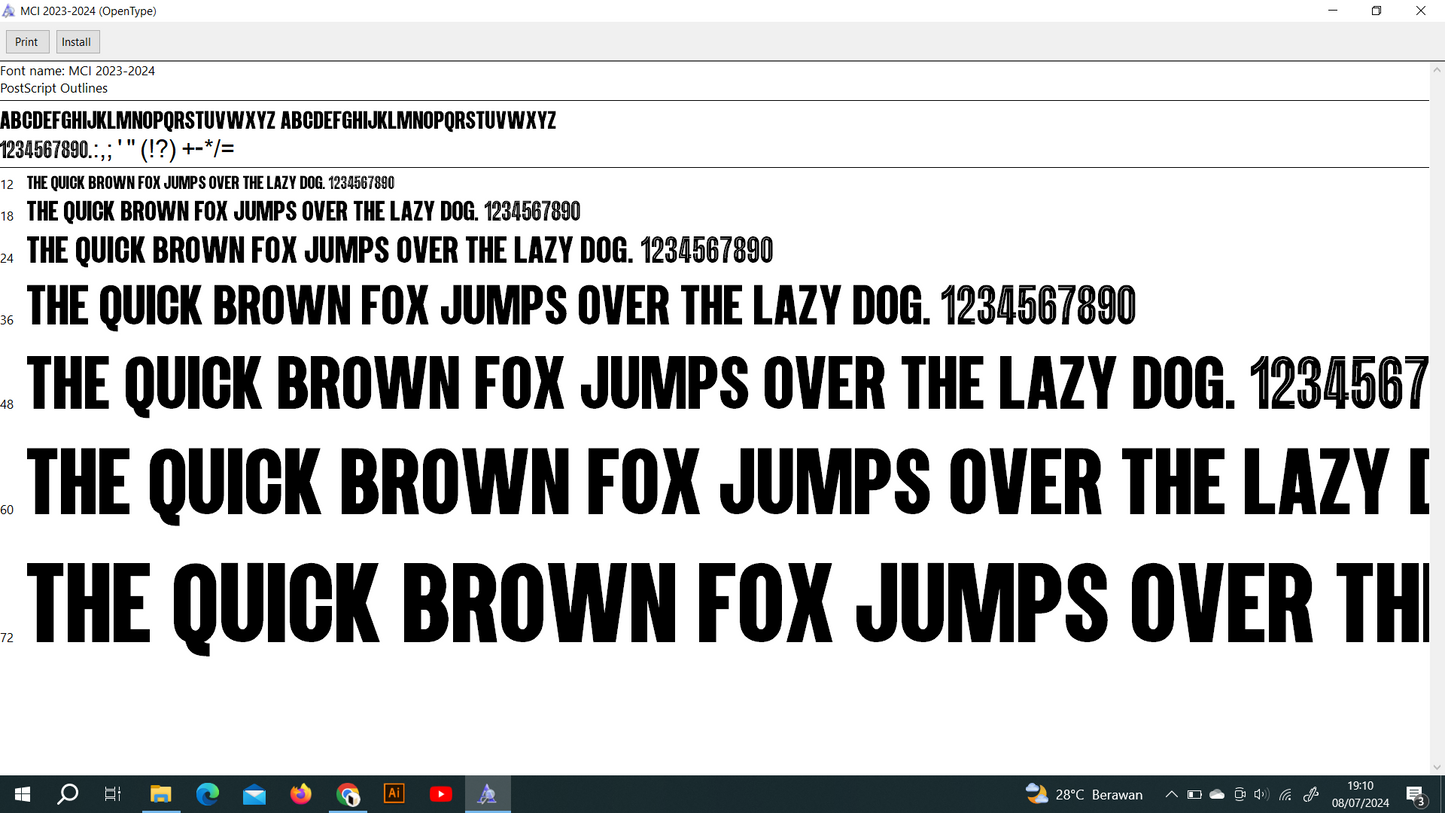
Task: Click the volume speaker icon in tray
Action: coord(1261,794)
